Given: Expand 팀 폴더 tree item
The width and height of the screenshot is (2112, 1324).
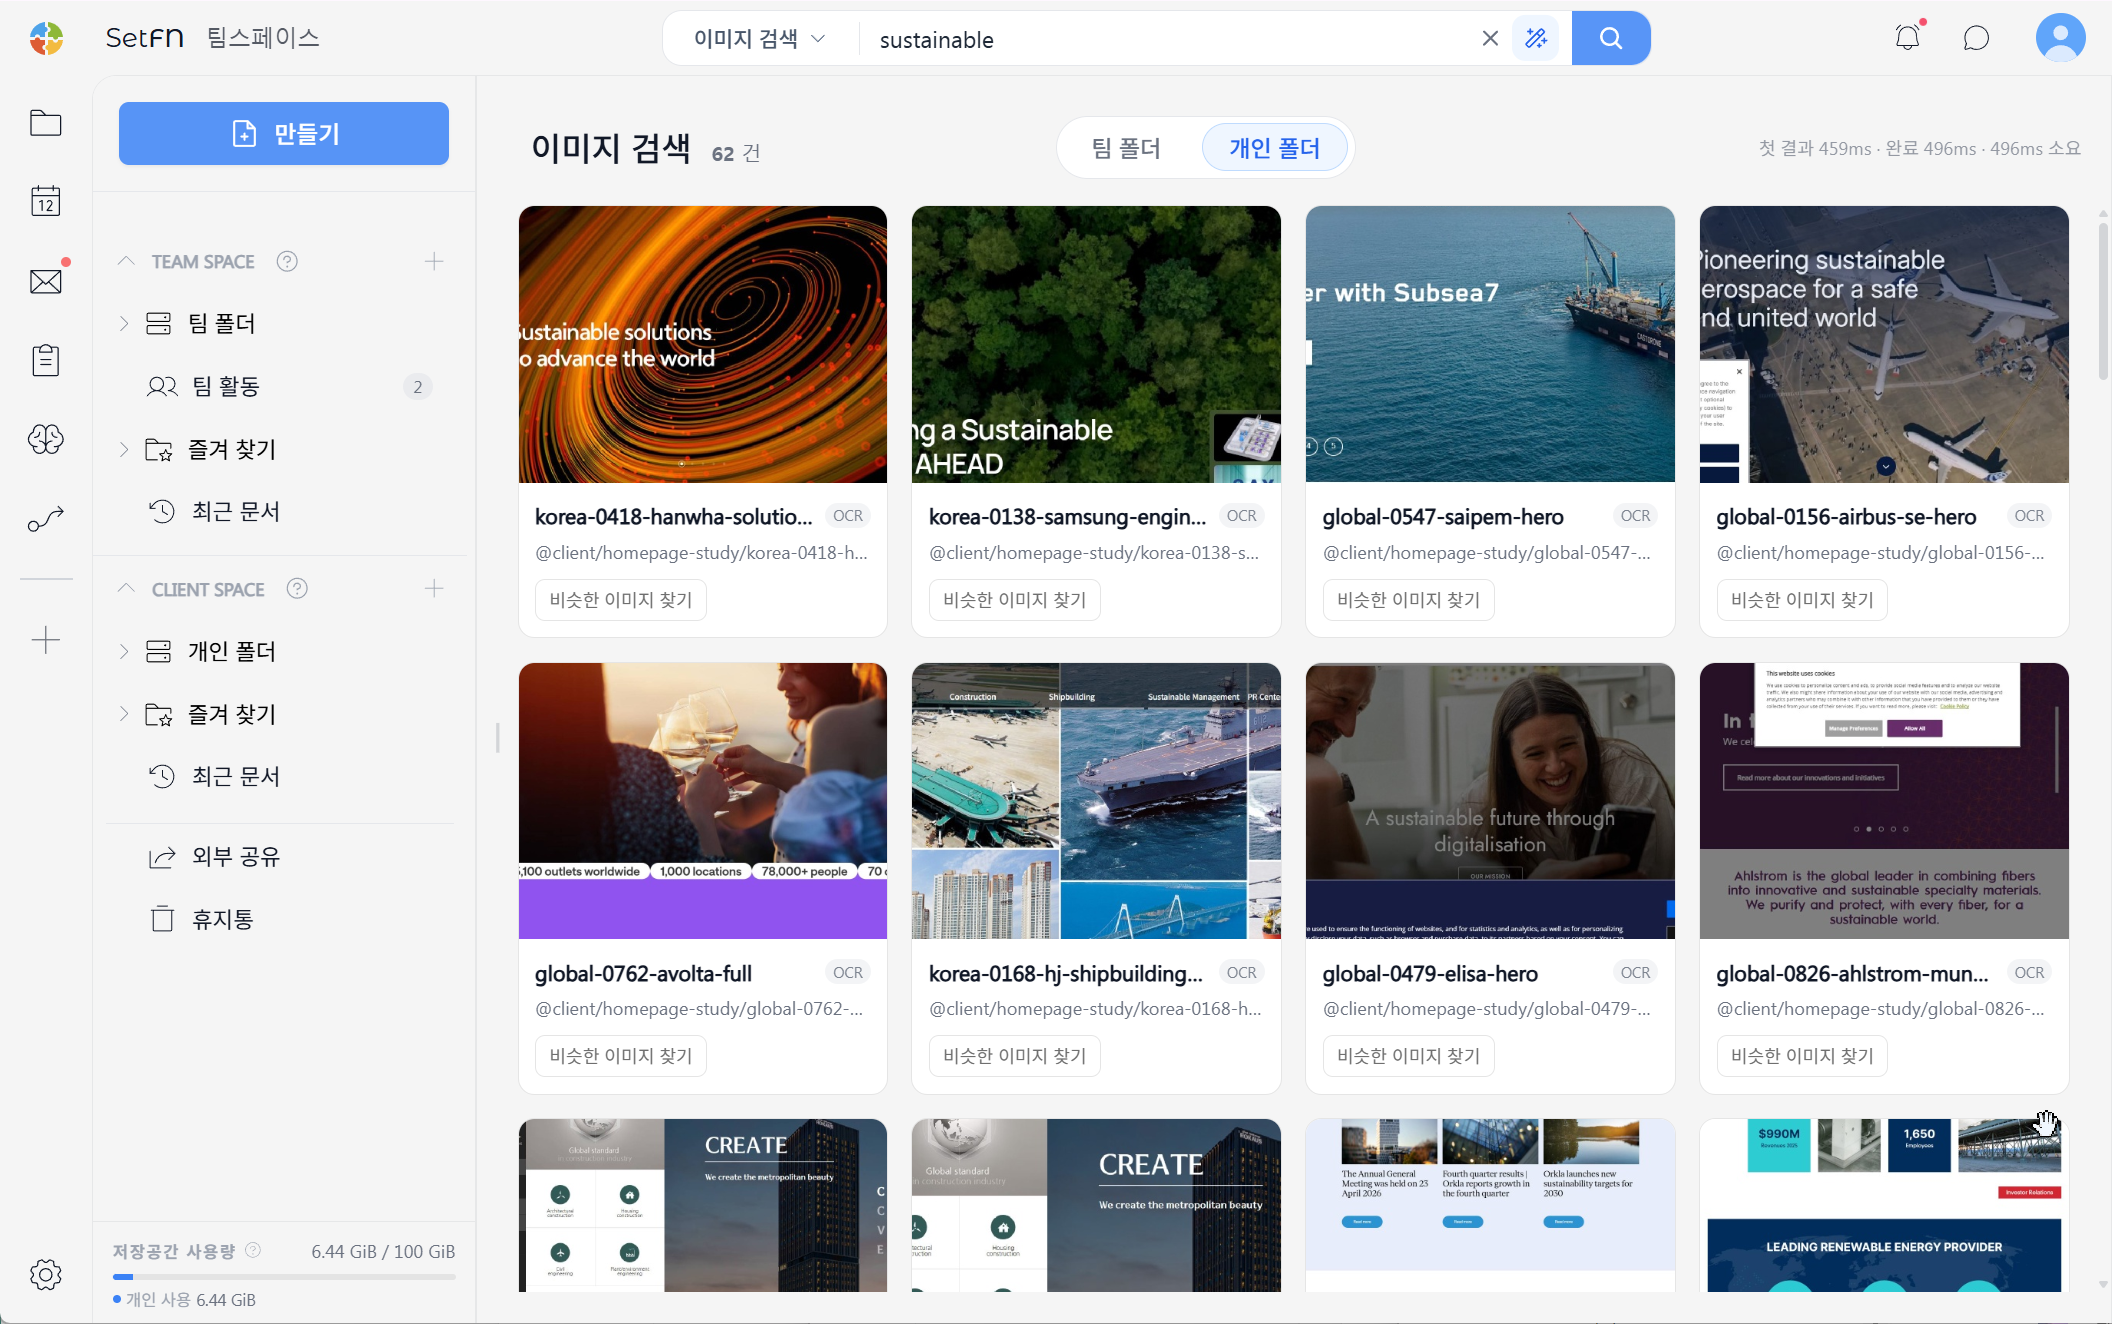Looking at the screenshot, I should tap(124, 323).
